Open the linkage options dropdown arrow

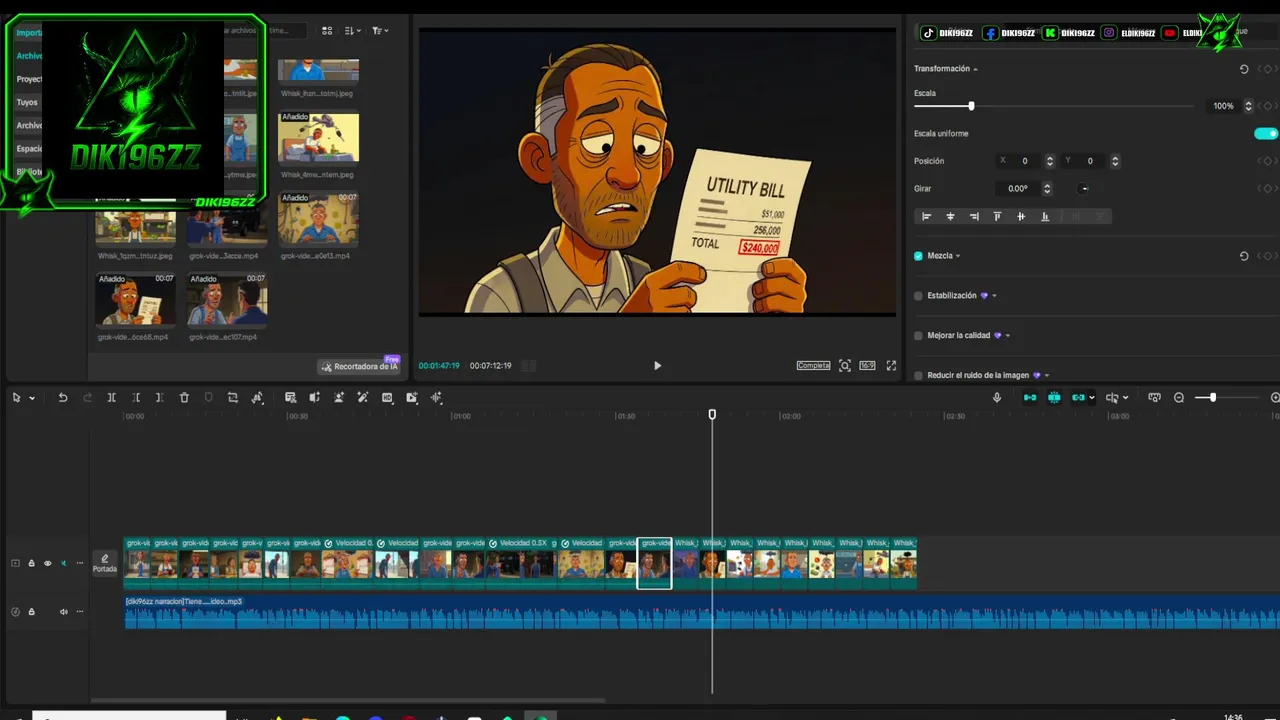[1091, 398]
